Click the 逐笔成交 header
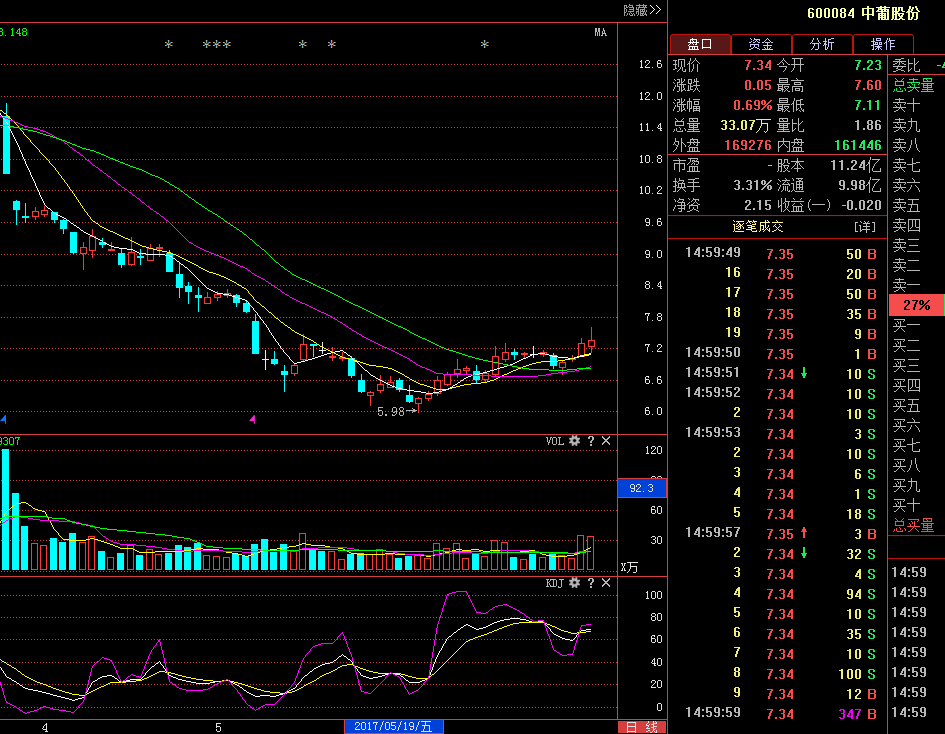945x734 pixels. (758, 227)
